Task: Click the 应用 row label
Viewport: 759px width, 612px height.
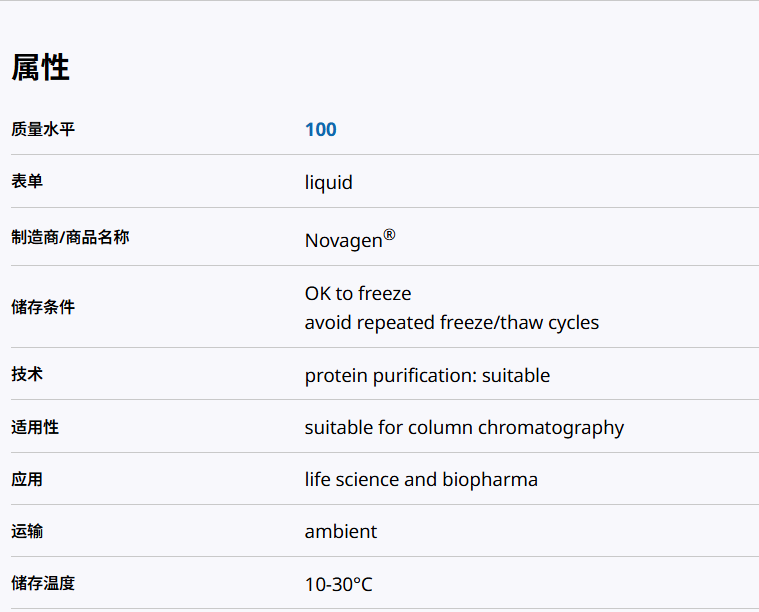Action: click(27, 479)
